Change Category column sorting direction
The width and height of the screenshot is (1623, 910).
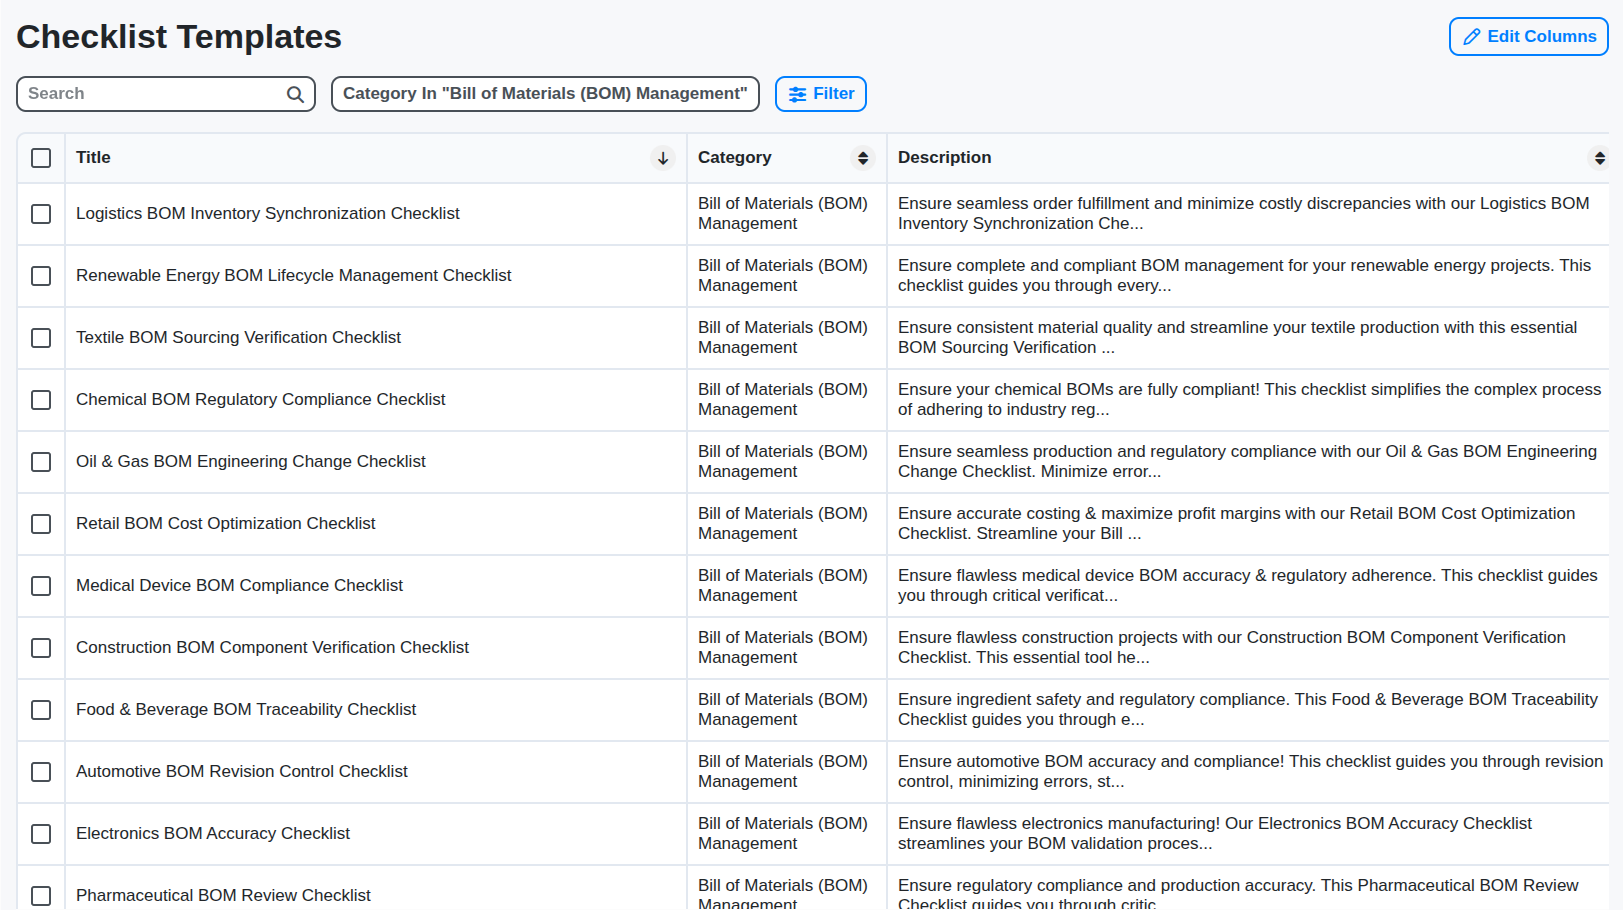[x=863, y=158]
